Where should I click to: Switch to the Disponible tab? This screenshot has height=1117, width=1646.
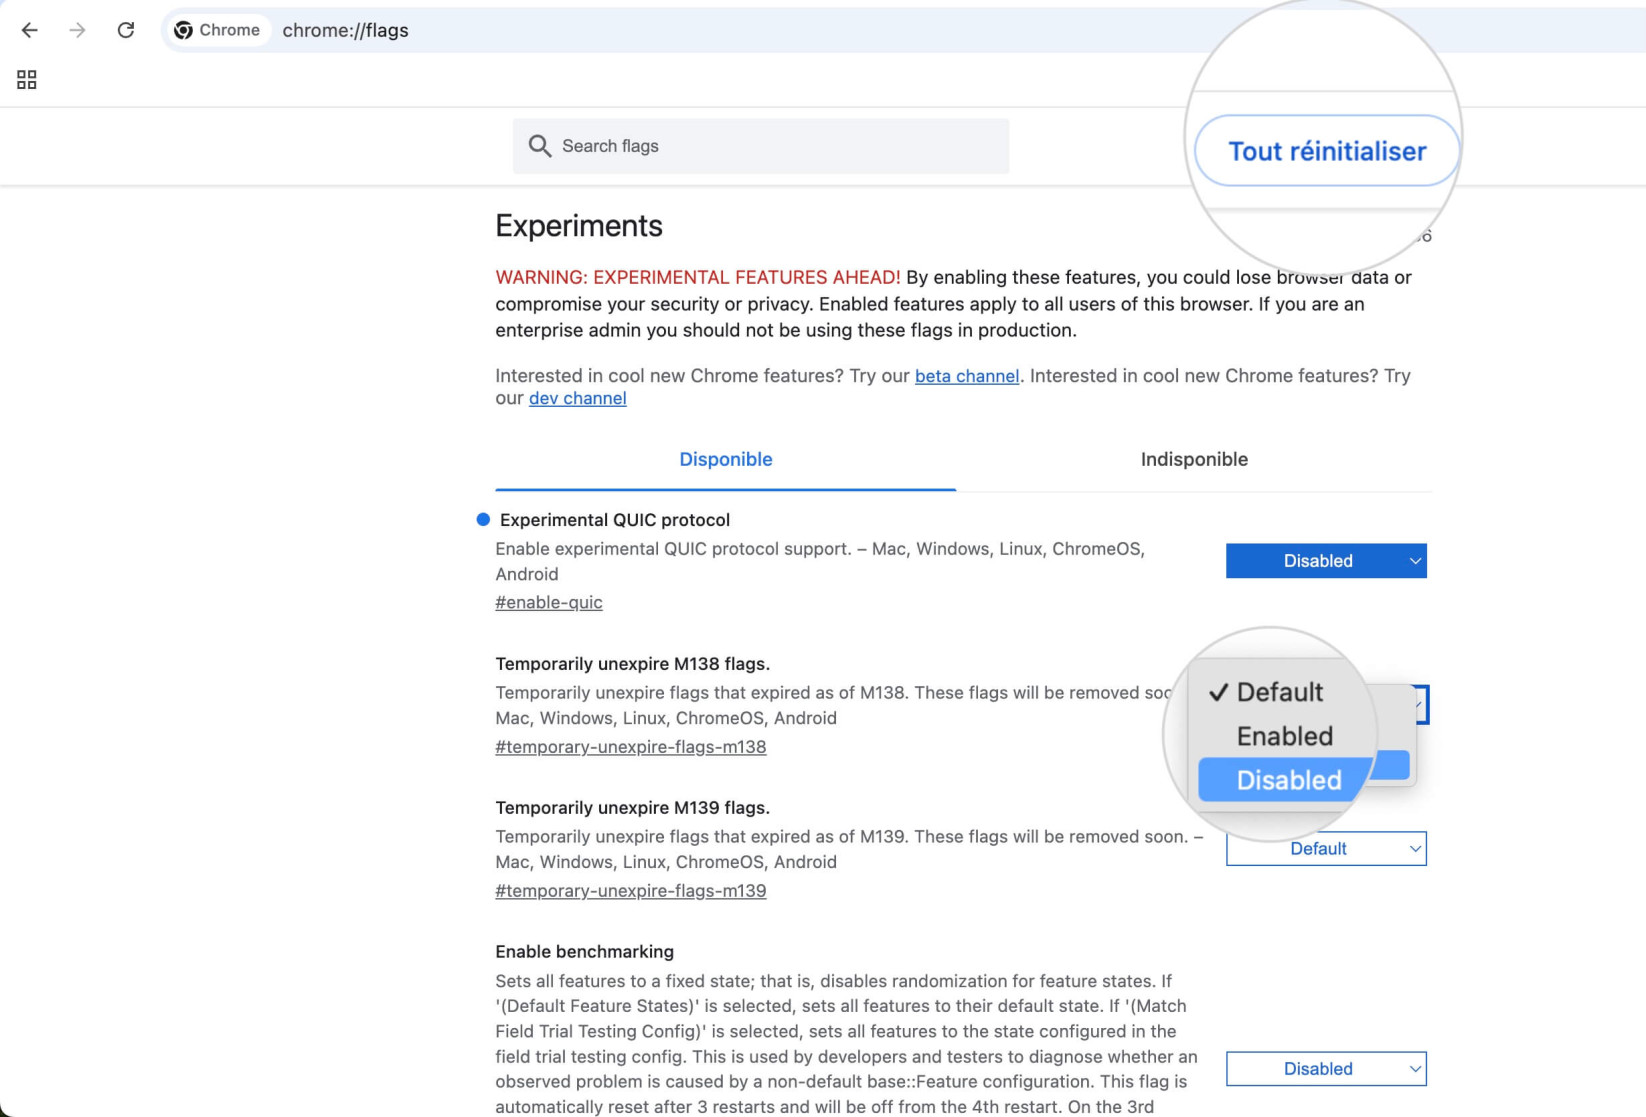point(726,460)
